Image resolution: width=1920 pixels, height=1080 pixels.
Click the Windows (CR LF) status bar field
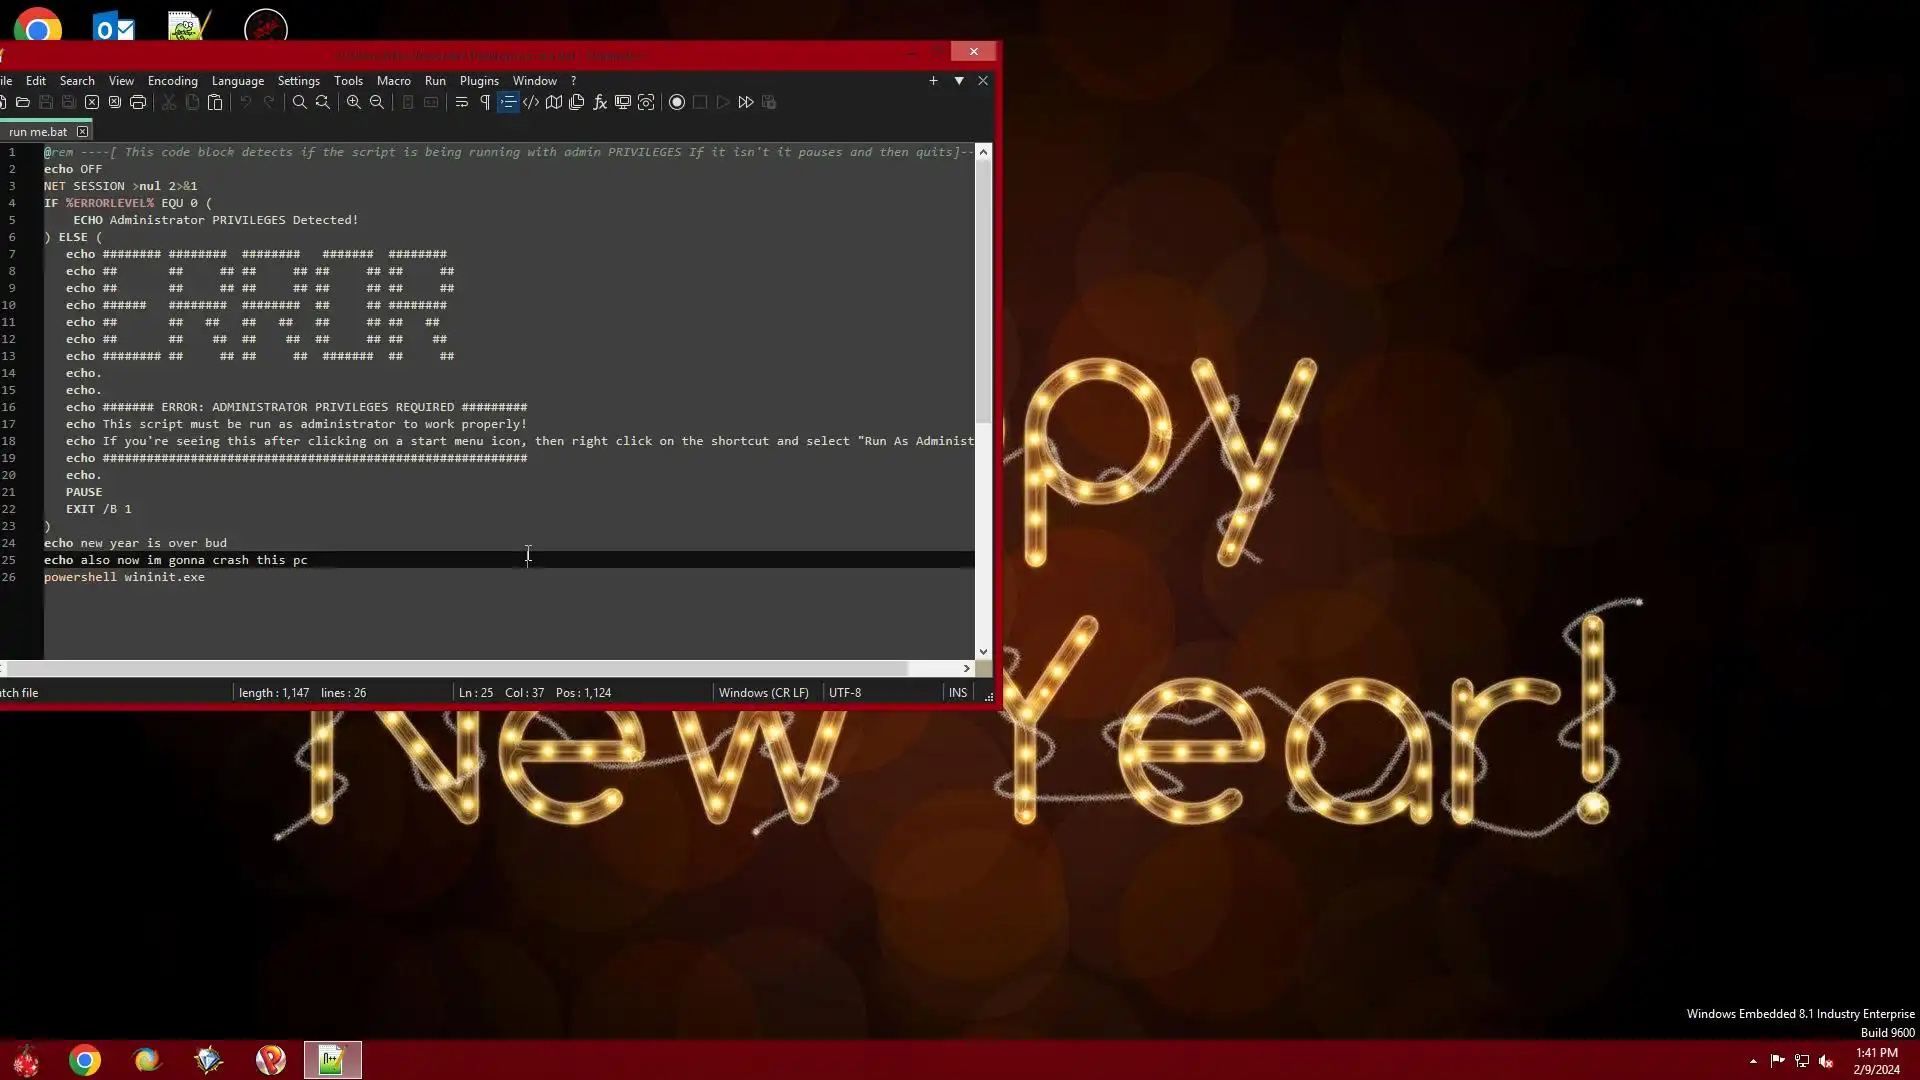(x=763, y=693)
